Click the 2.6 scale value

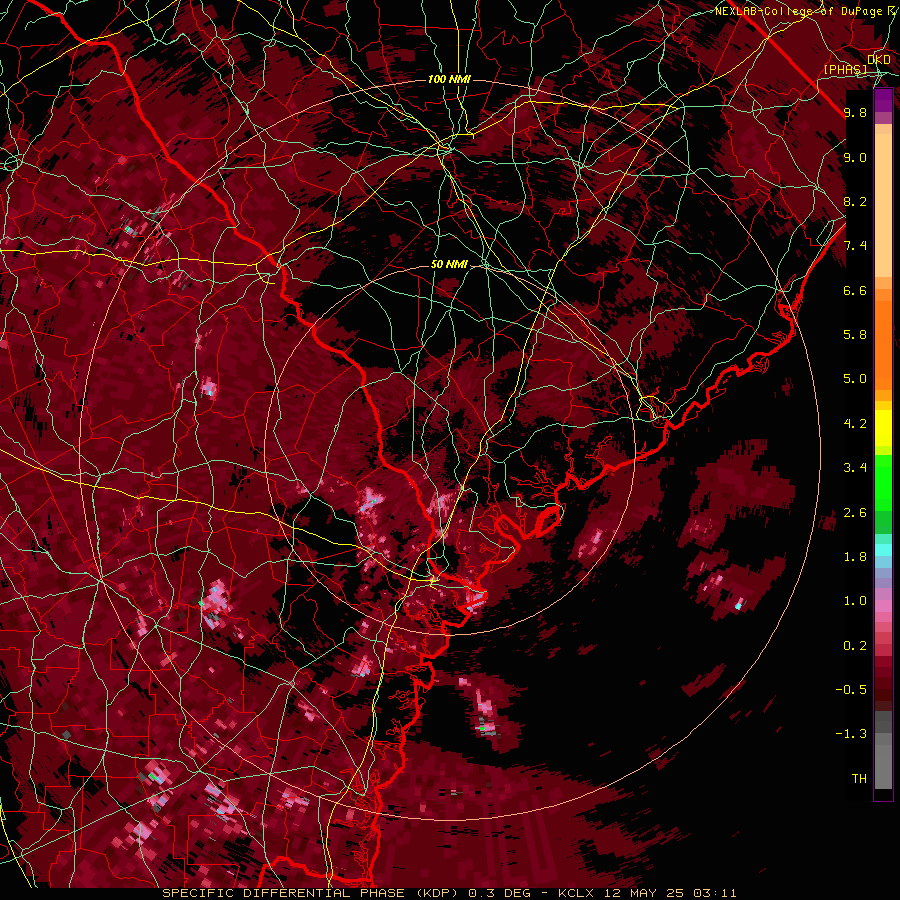(855, 513)
